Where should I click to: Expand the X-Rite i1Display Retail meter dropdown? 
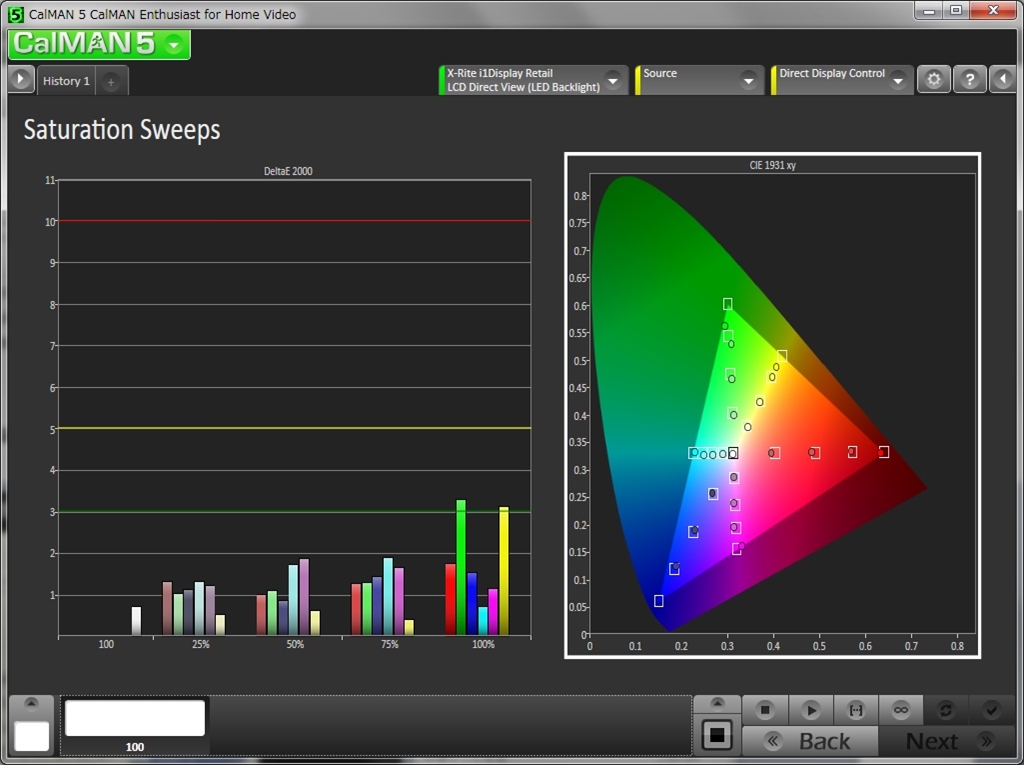pos(612,81)
